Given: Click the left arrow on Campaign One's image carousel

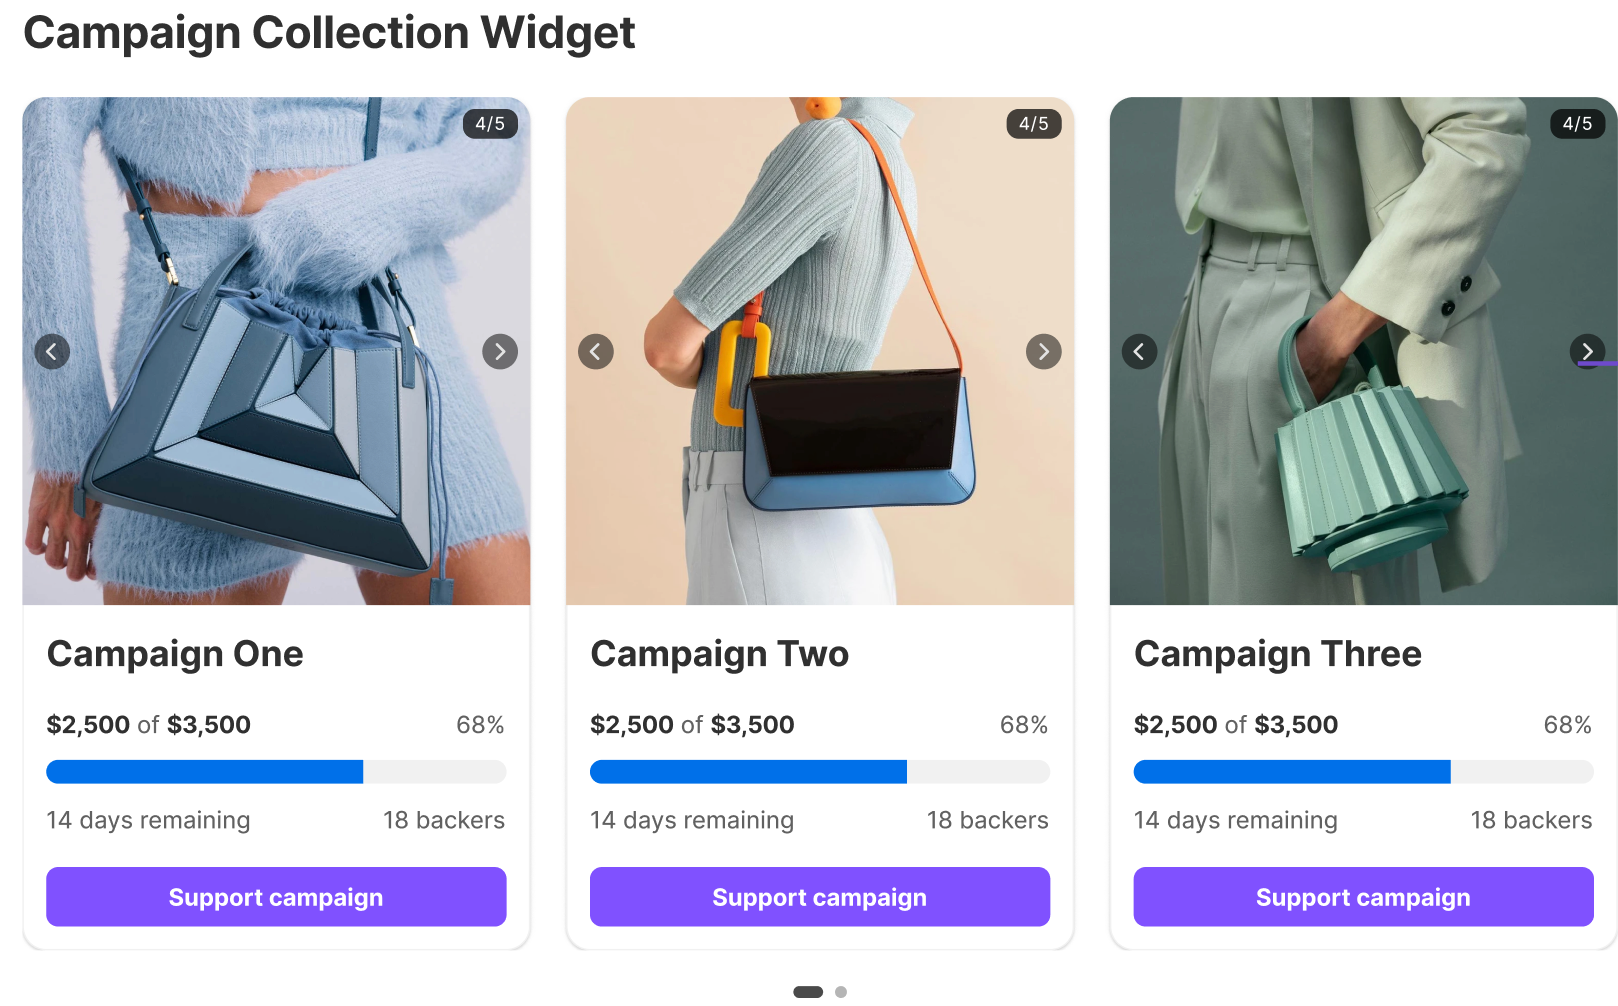Looking at the screenshot, I should click(x=52, y=351).
